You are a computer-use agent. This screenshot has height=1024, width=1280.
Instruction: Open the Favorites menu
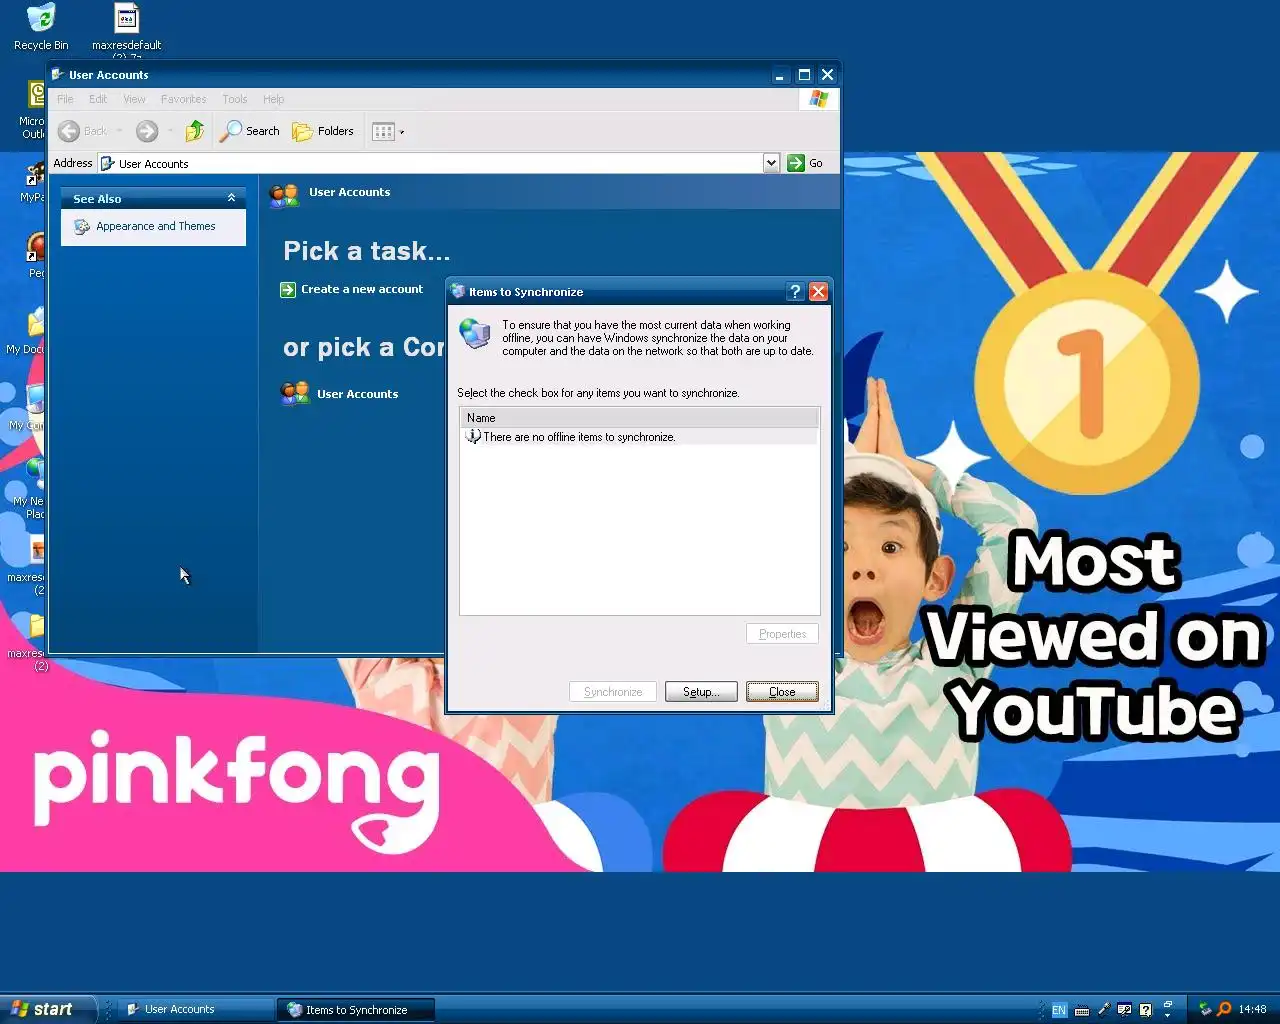(184, 99)
